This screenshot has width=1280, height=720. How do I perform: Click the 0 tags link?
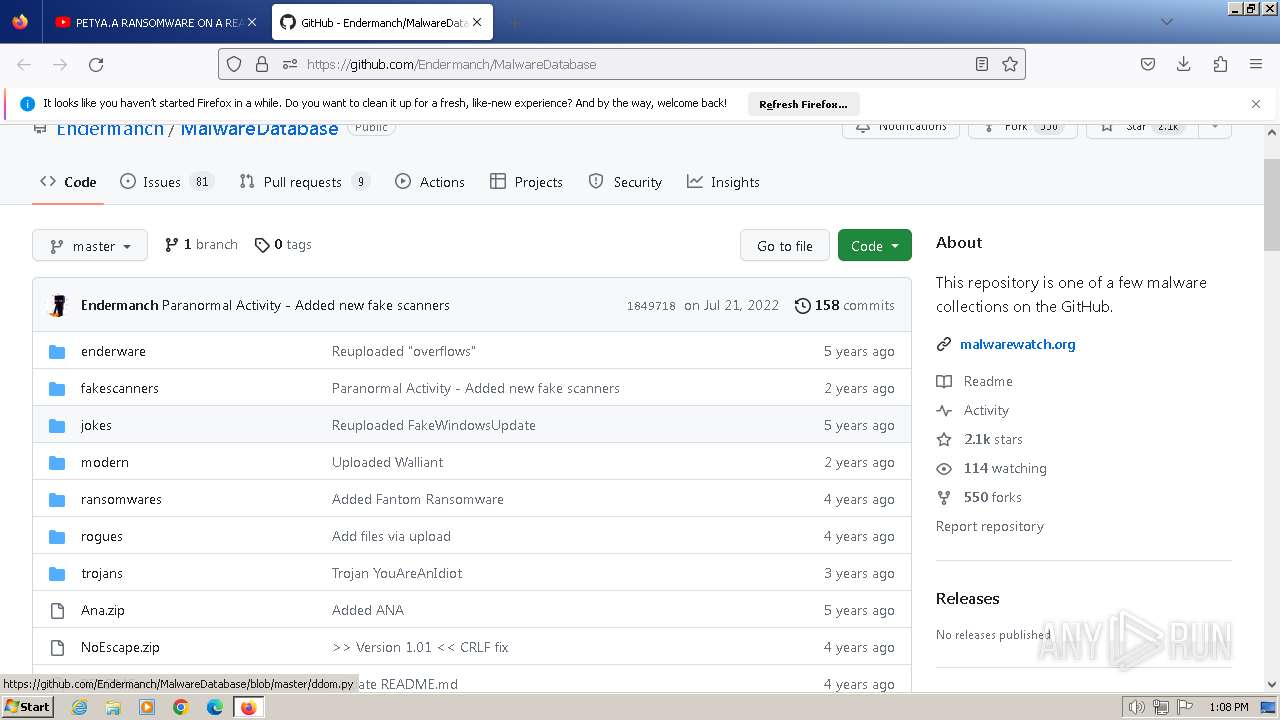click(x=283, y=245)
